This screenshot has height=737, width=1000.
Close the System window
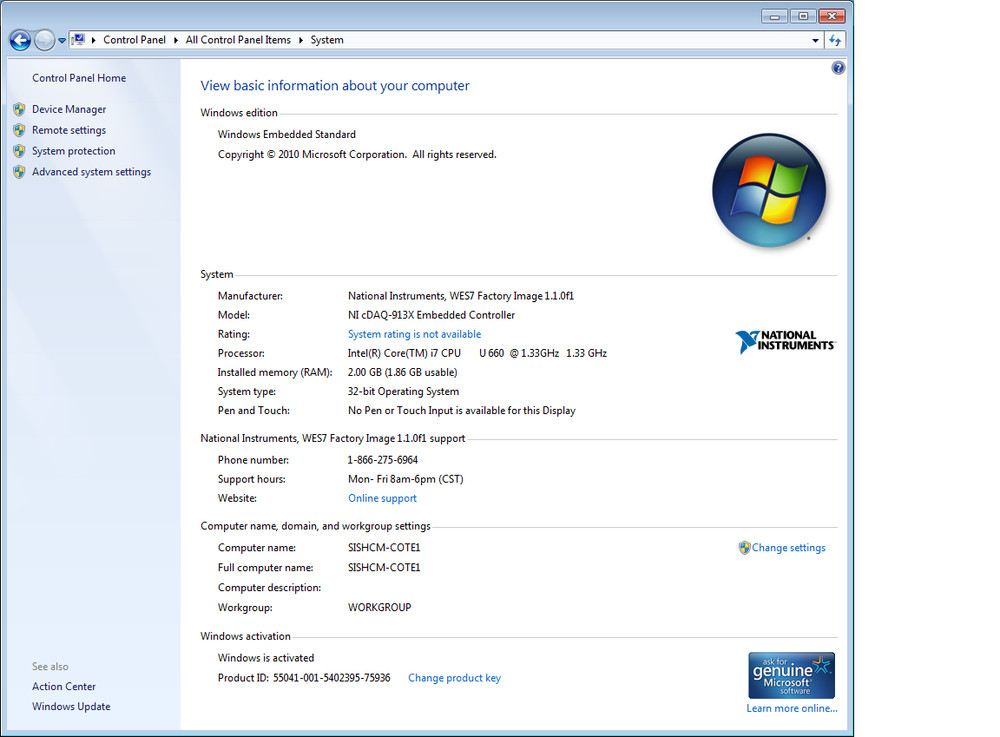(832, 16)
